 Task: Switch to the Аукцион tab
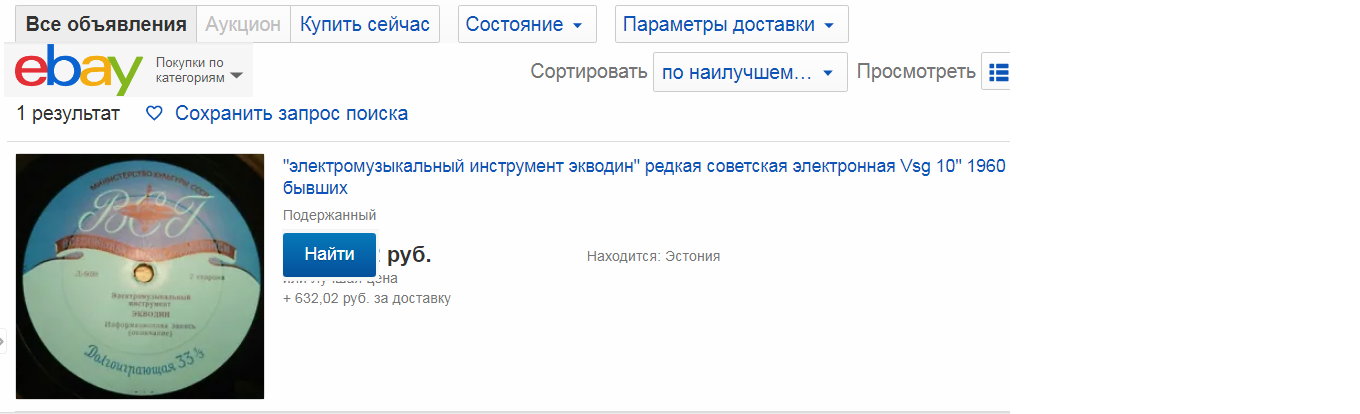pos(243,25)
